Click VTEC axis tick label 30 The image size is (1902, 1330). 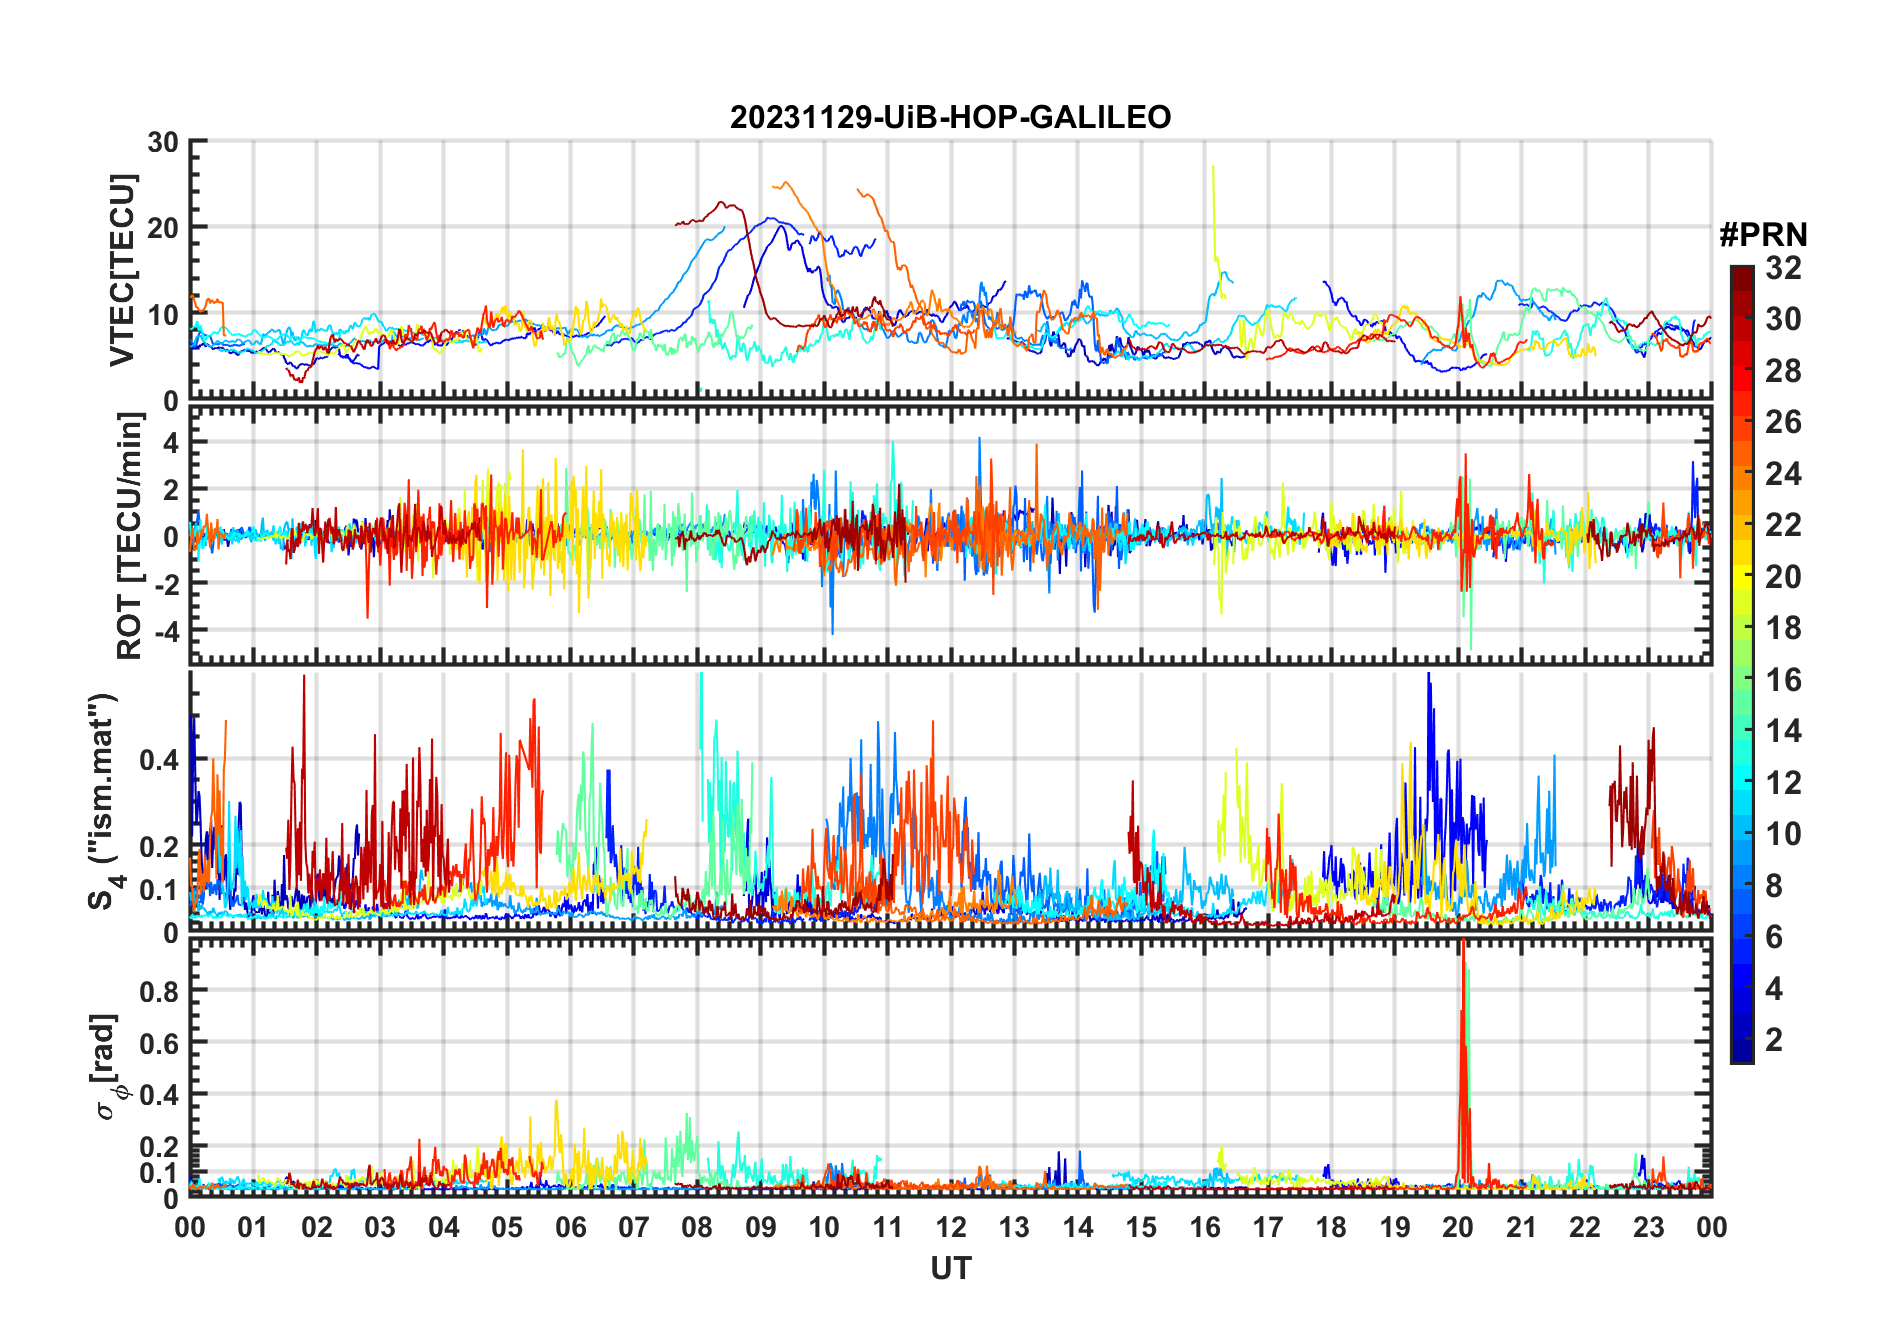pos(163,142)
